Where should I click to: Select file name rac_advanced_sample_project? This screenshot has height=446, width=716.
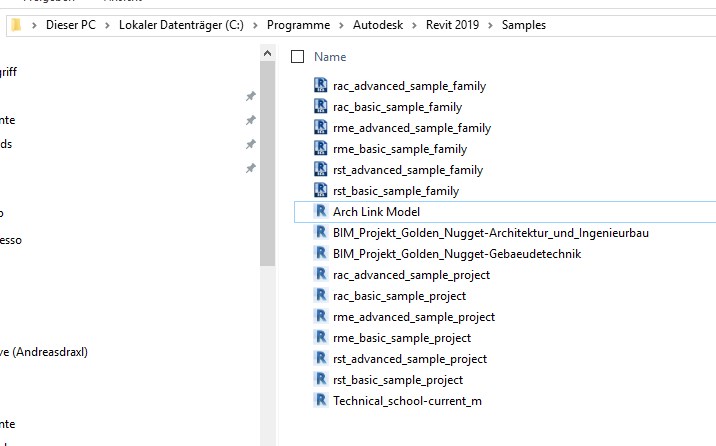[x=411, y=275]
